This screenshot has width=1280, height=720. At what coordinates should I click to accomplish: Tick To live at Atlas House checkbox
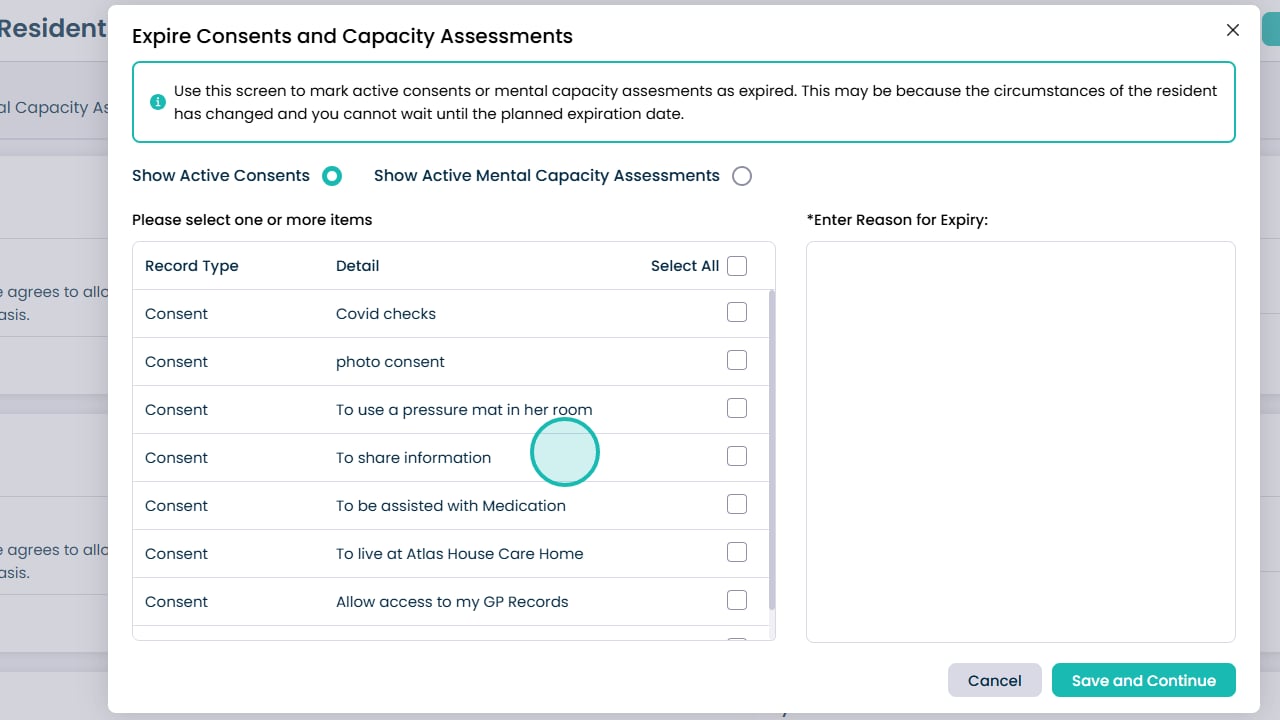[x=737, y=552]
